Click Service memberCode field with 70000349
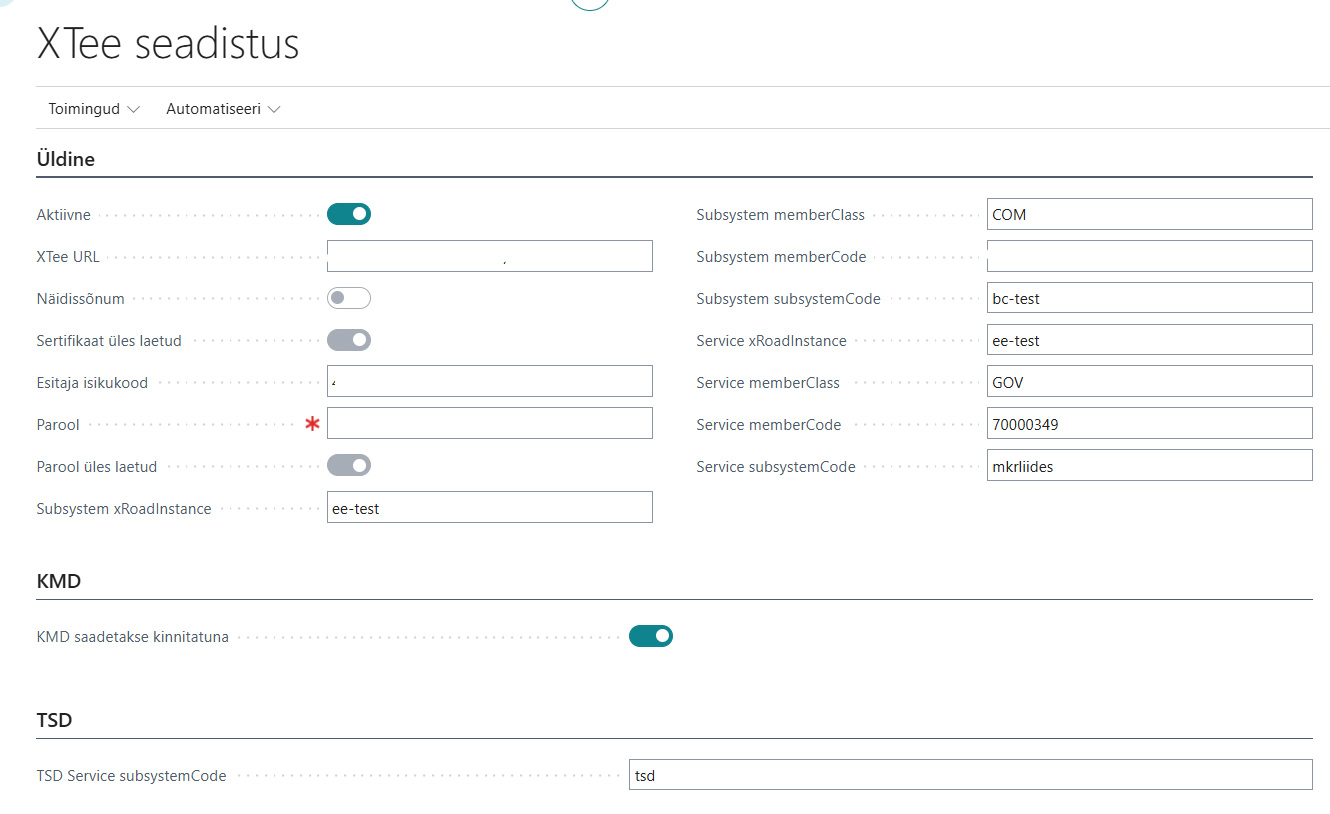 pyautogui.click(x=1148, y=424)
